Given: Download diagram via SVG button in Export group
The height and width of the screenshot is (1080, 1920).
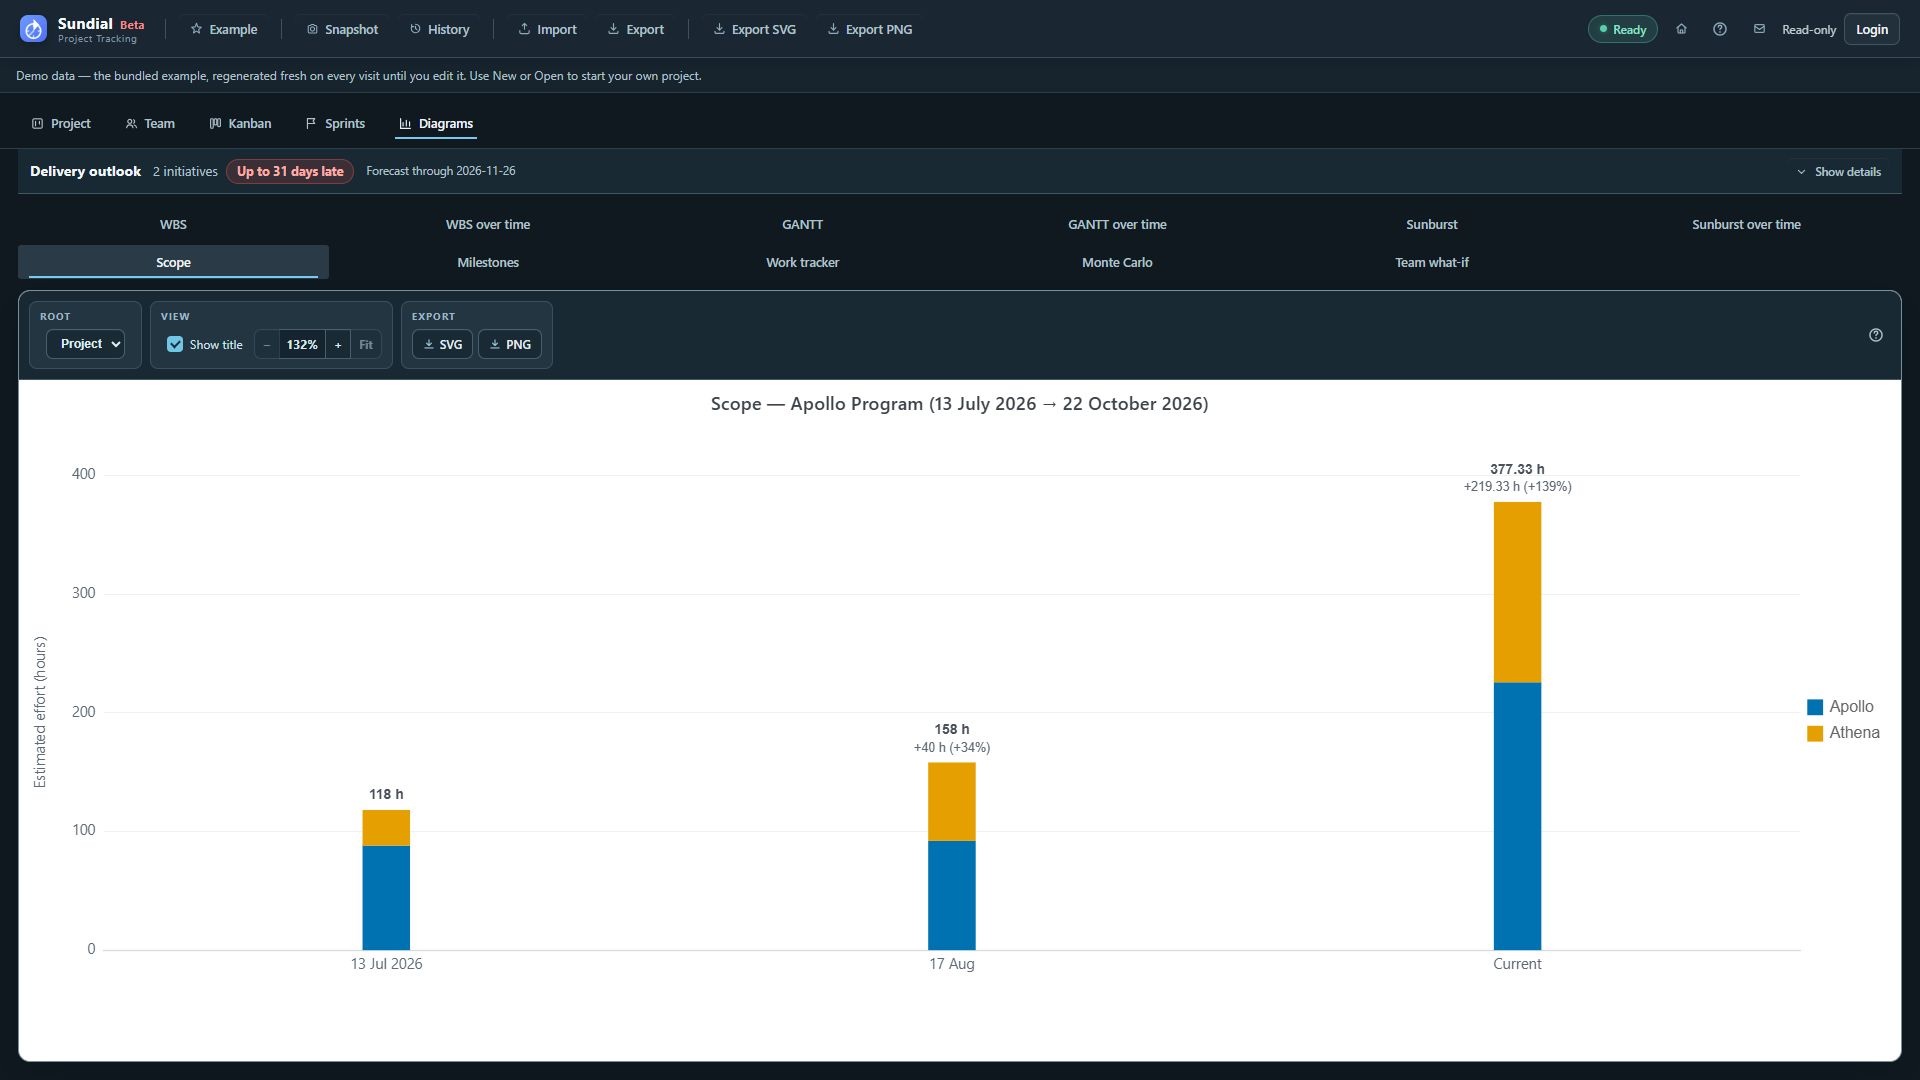Looking at the screenshot, I should 442,344.
